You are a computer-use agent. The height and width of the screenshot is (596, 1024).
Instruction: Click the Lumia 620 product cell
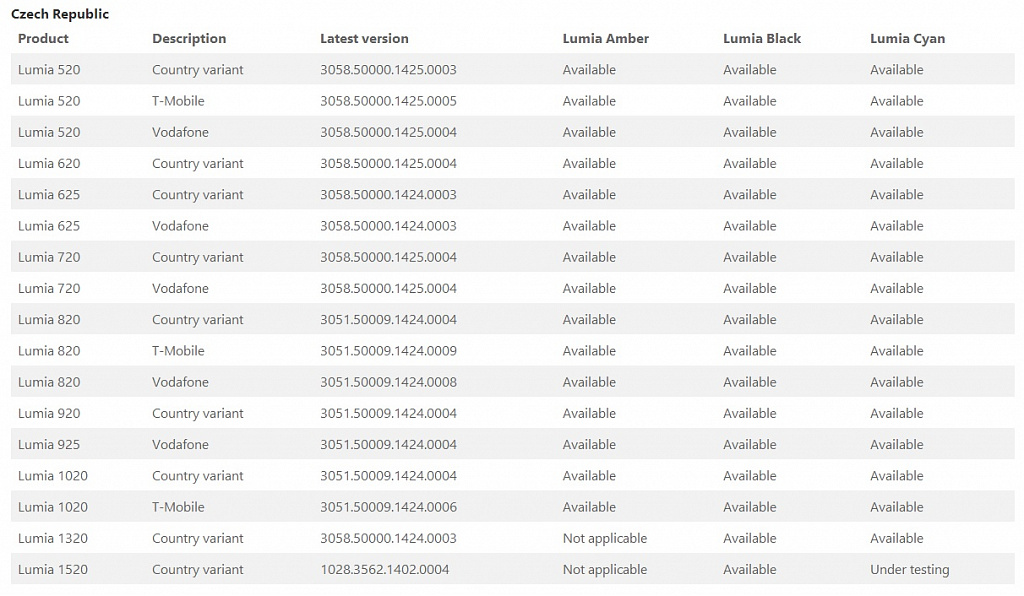tap(49, 163)
